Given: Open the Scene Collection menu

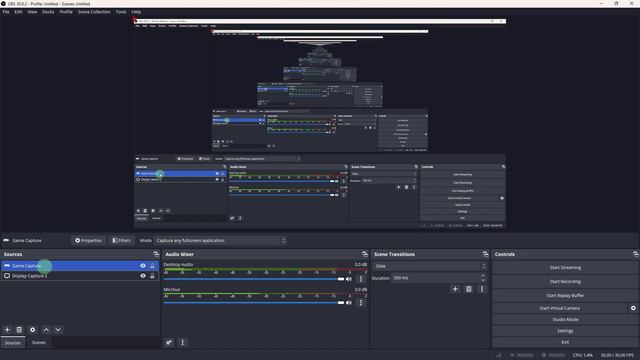Looking at the screenshot, I should point(94,12).
